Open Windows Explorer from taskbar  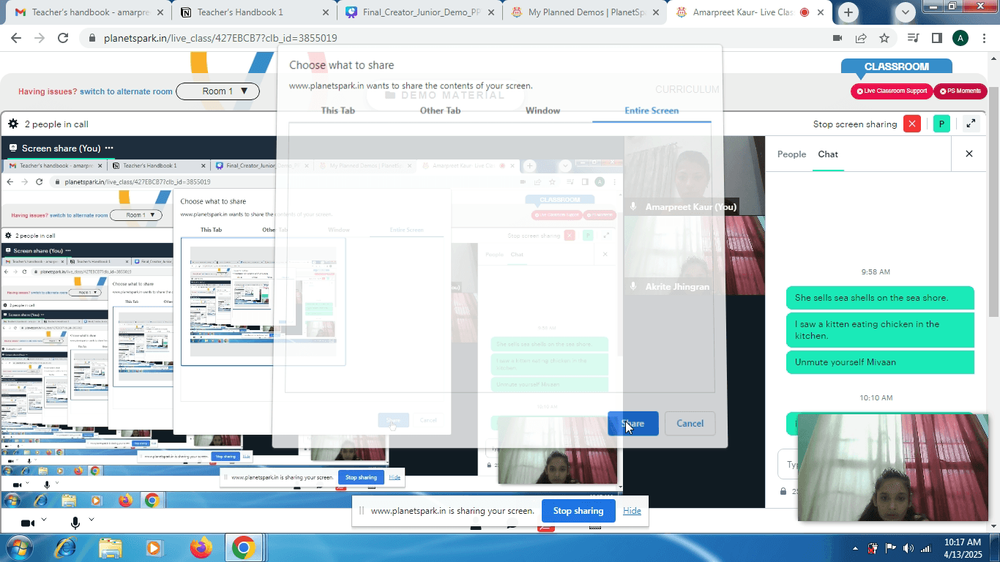point(110,548)
